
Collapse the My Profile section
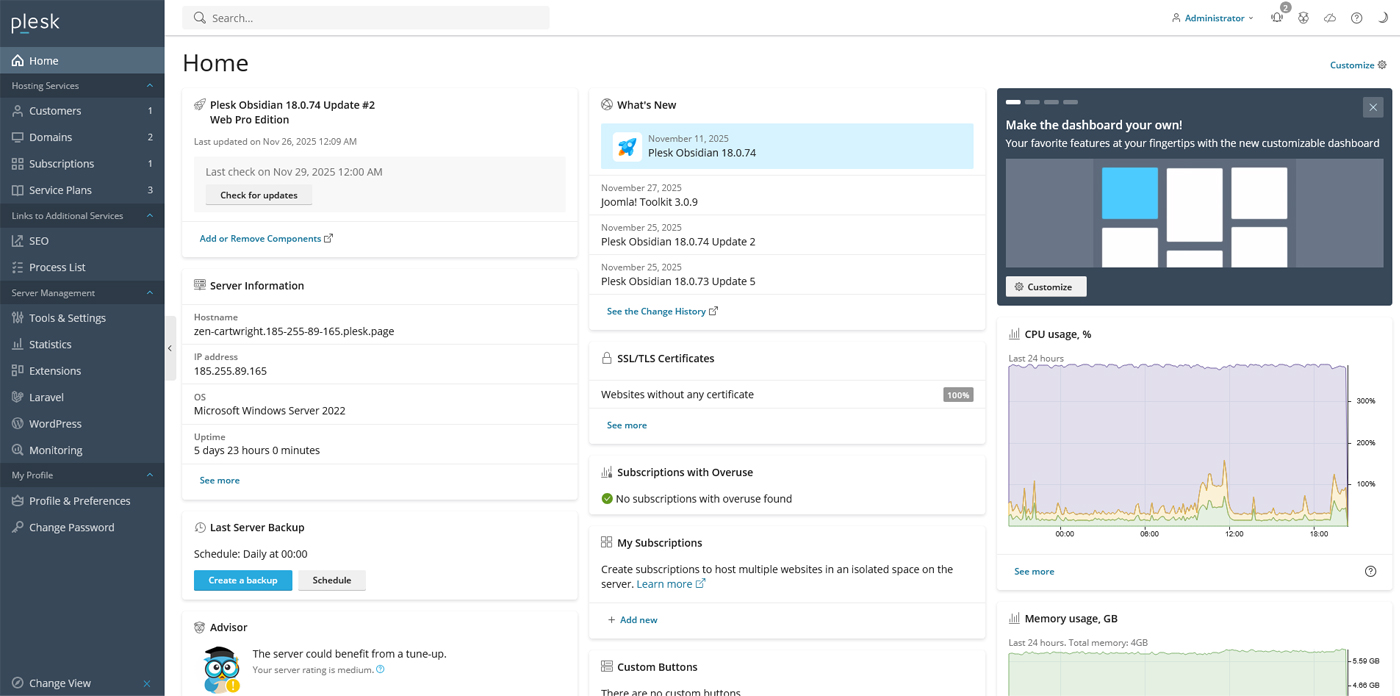149,475
